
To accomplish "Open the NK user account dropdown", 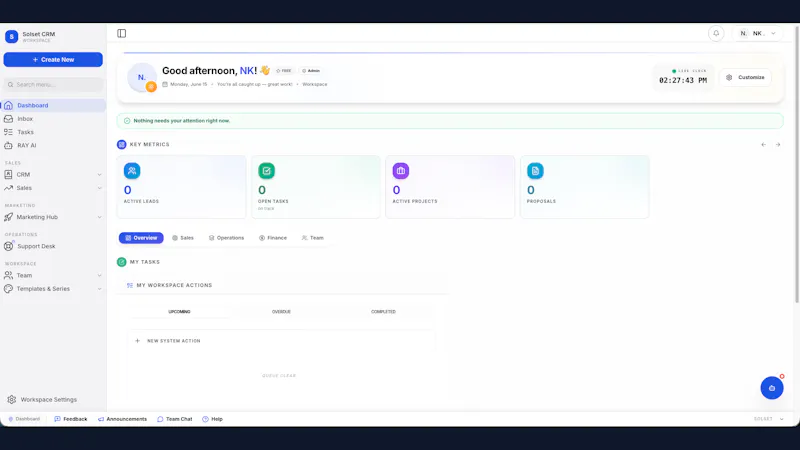I will pos(758,33).
